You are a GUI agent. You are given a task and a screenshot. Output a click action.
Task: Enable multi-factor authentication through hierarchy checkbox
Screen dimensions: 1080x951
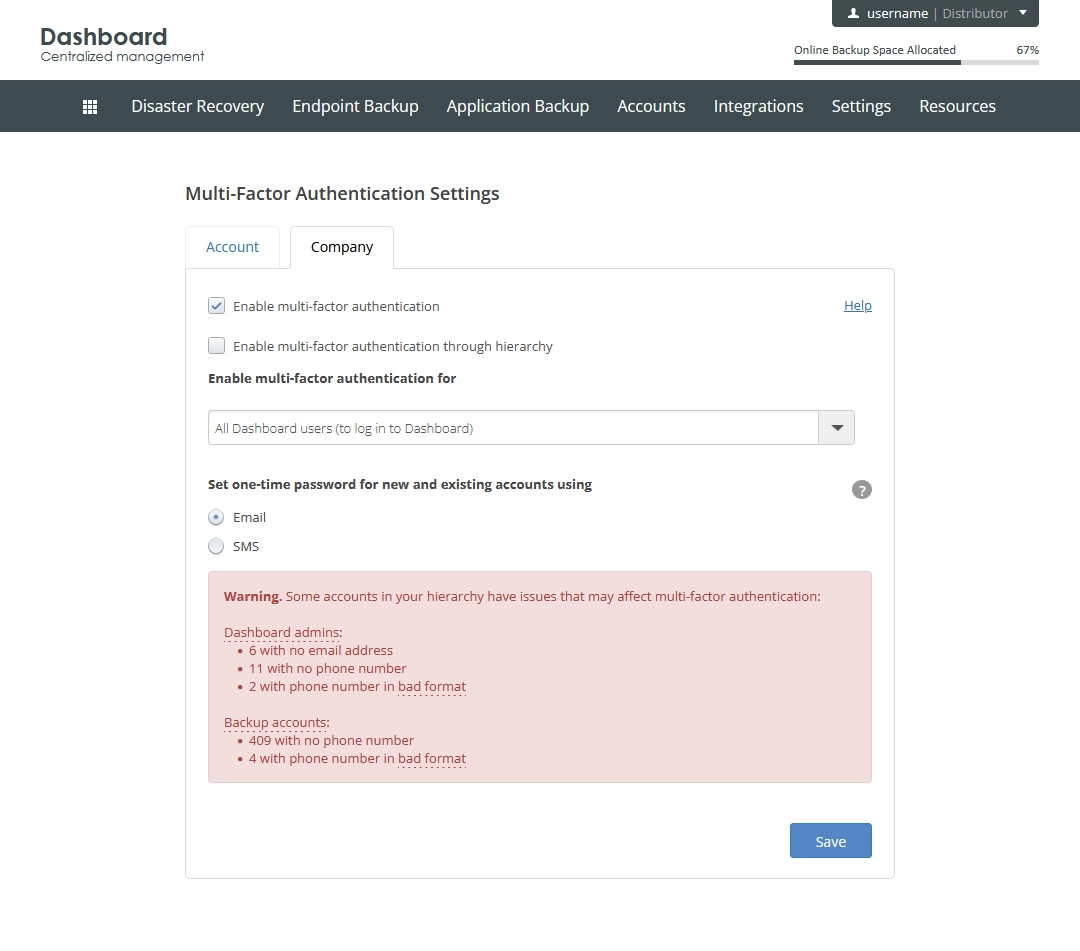point(216,346)
